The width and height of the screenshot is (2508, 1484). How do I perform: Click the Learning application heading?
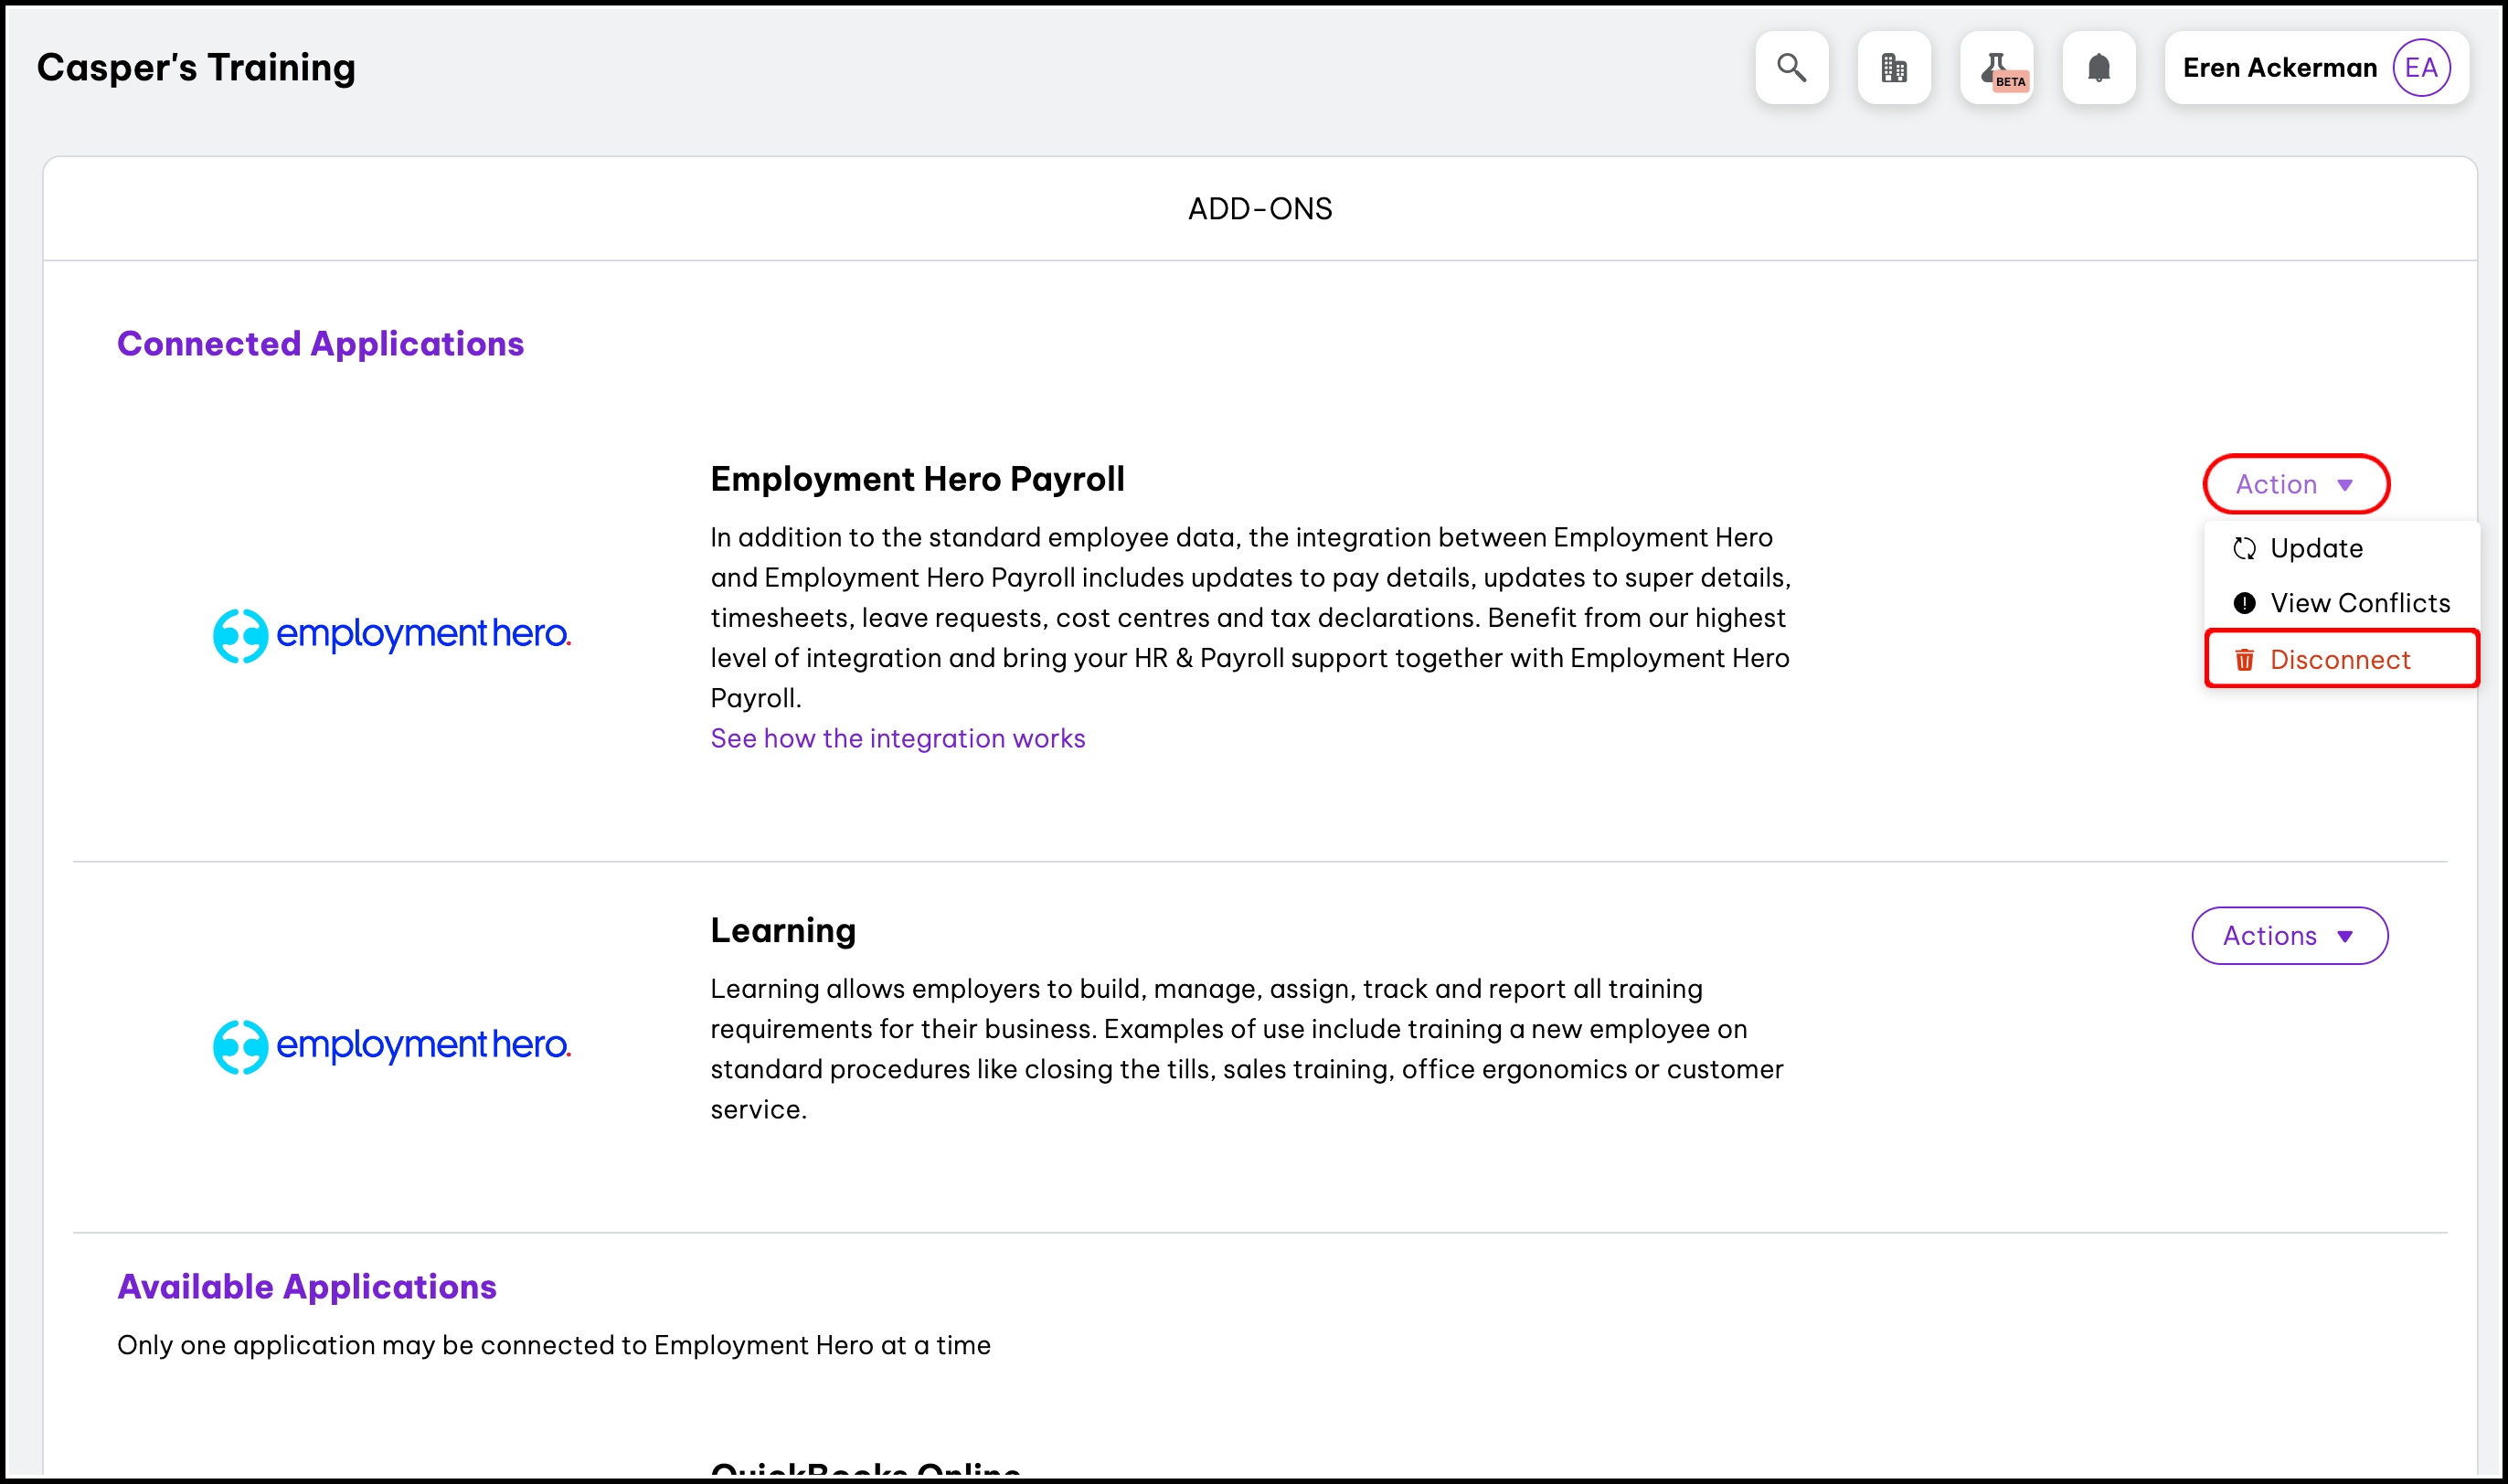point(783,930)
